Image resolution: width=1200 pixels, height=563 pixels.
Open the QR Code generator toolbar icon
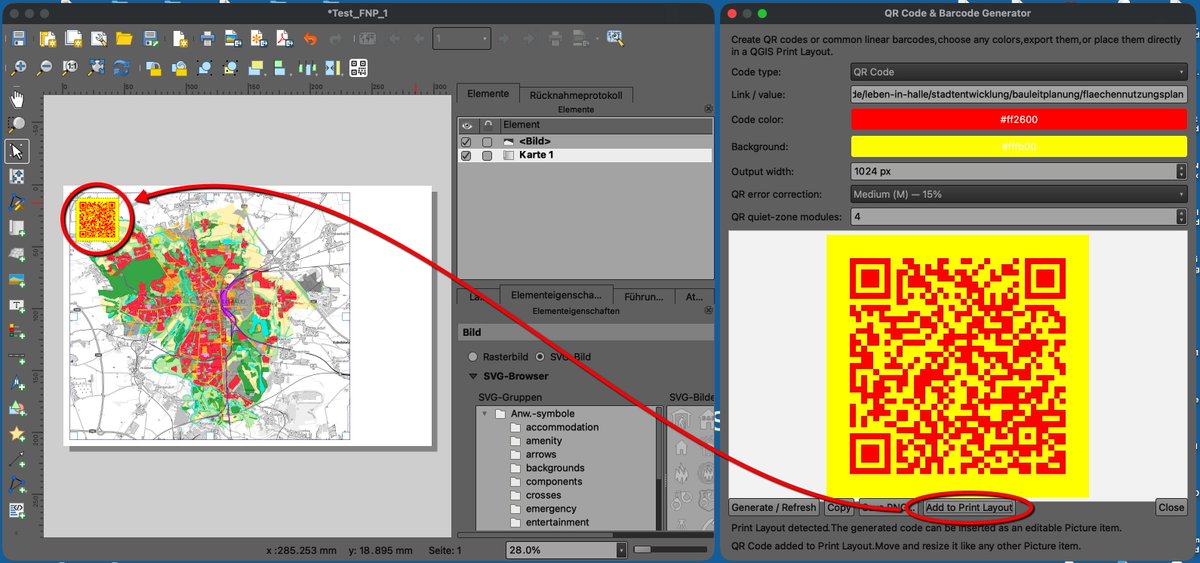358,68
